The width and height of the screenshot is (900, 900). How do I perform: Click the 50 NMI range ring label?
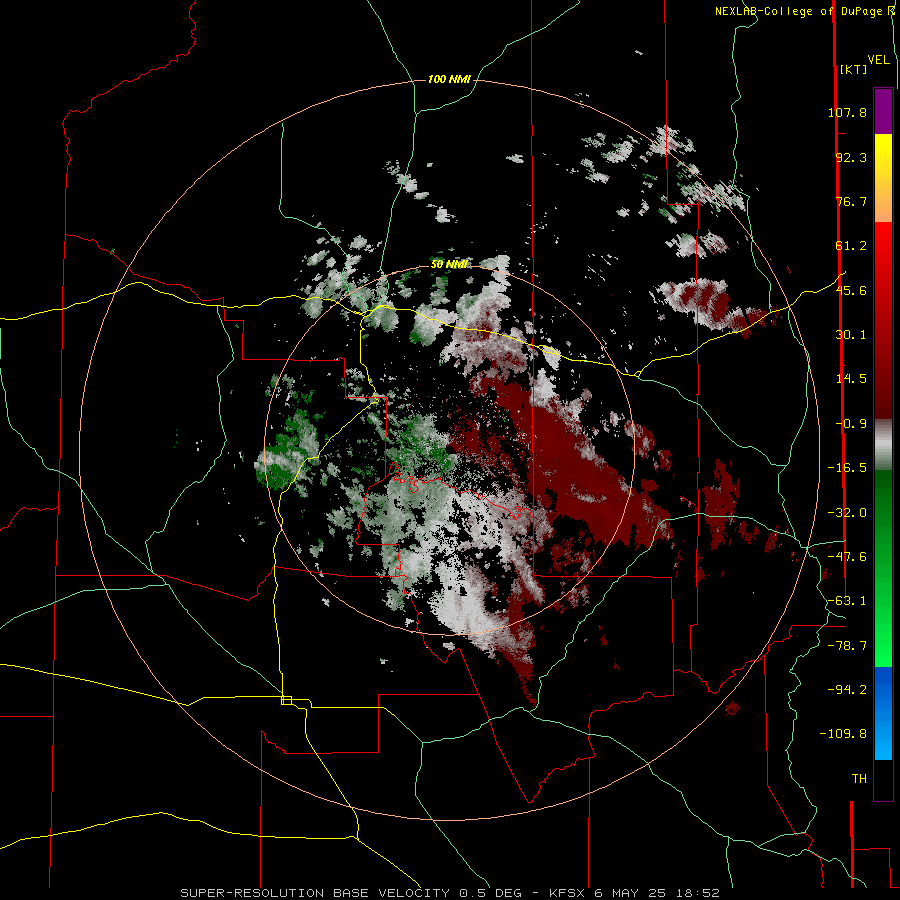[449, 265]
